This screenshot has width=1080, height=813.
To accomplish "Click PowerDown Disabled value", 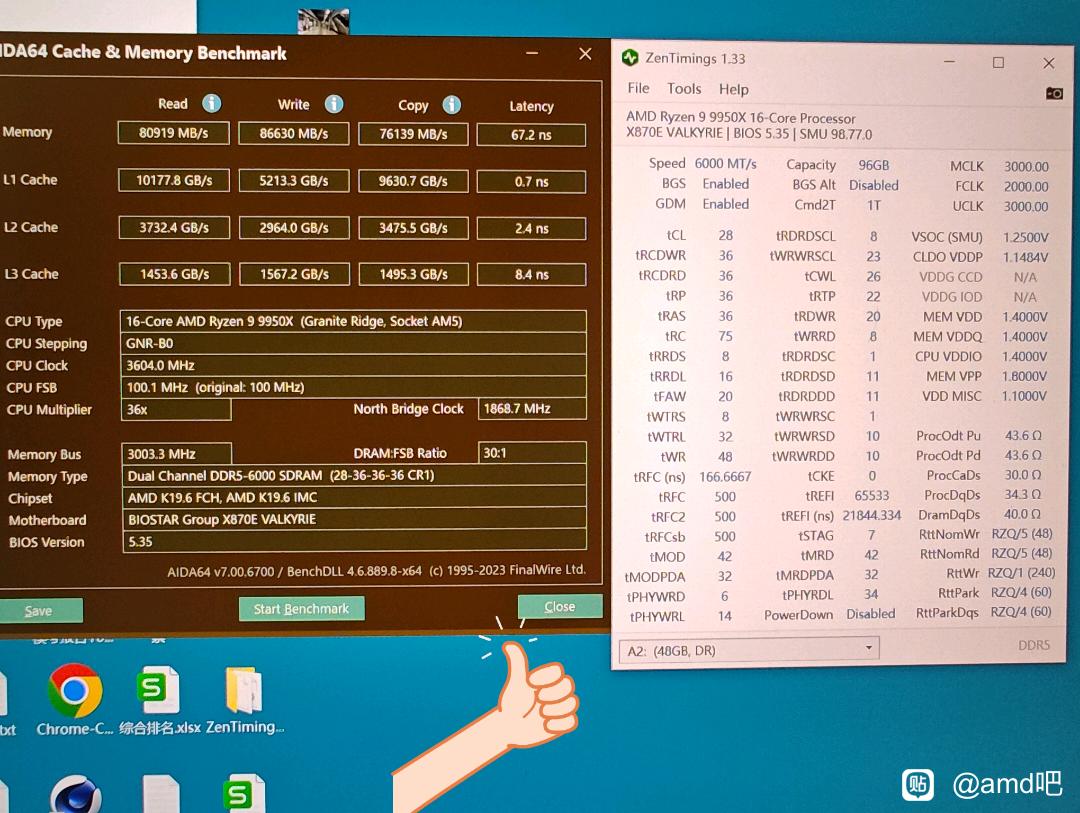I will click(871, 614).
